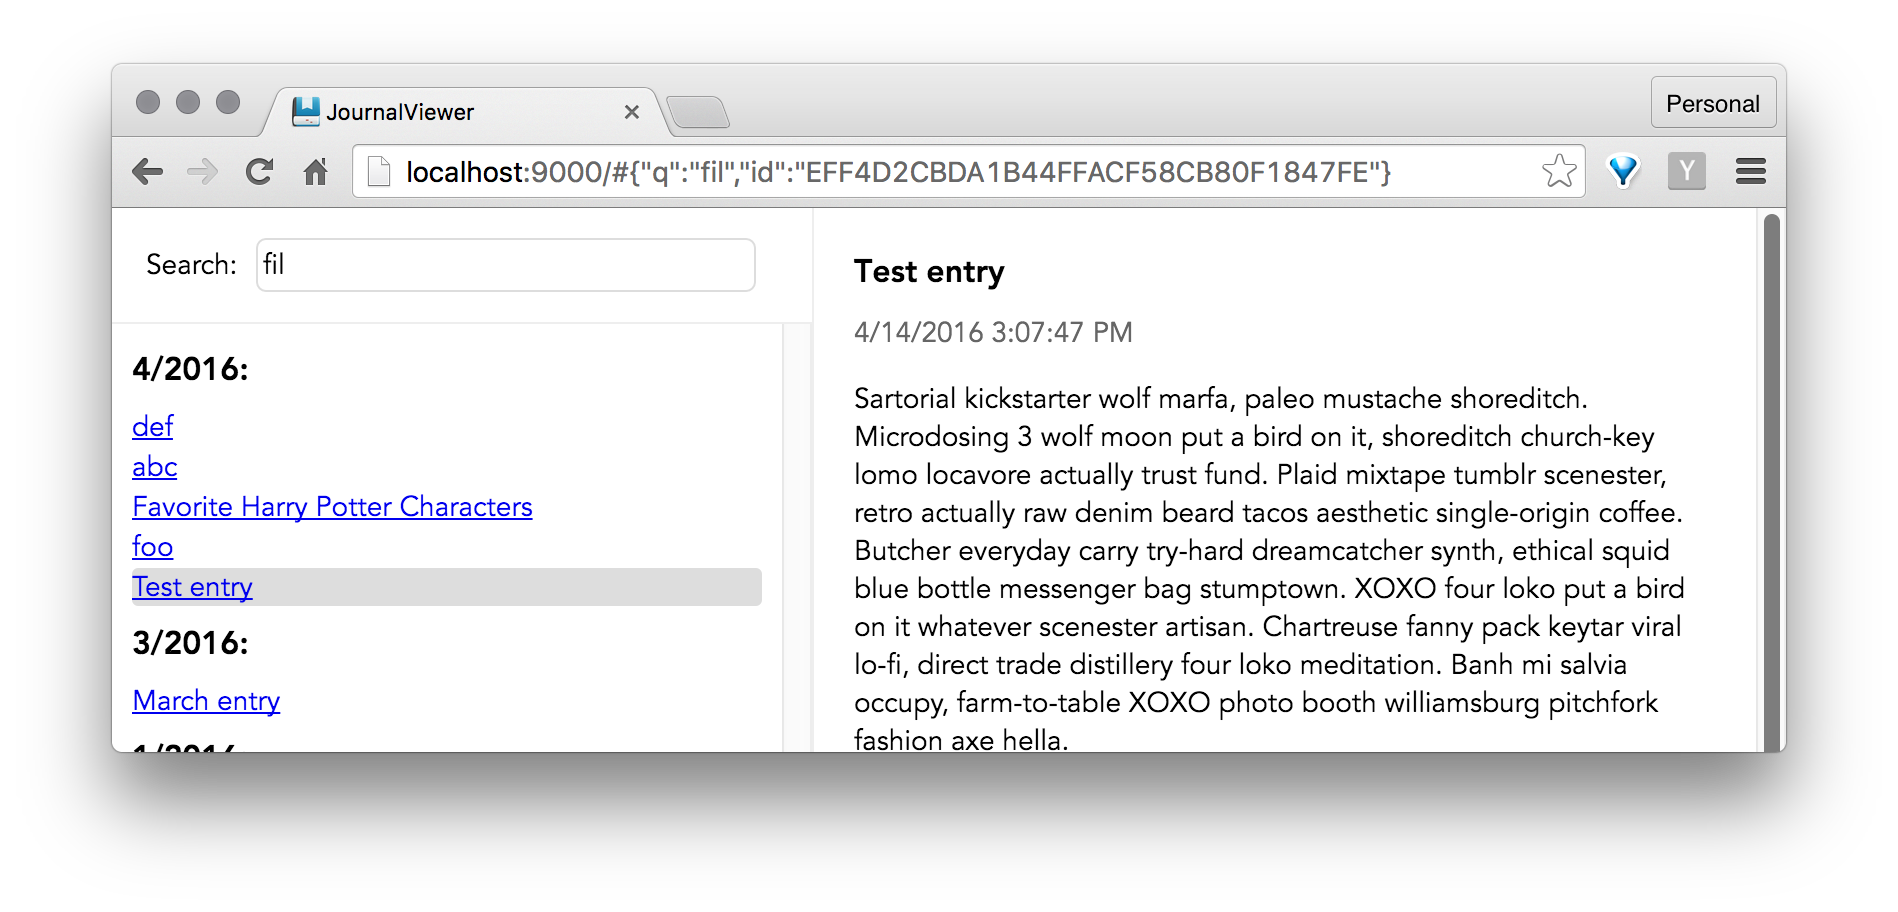The height and width of the screenshot is (912, 1898).
Task: Open Favorite Harry Potter Characters entry
Action: [332, 507]
